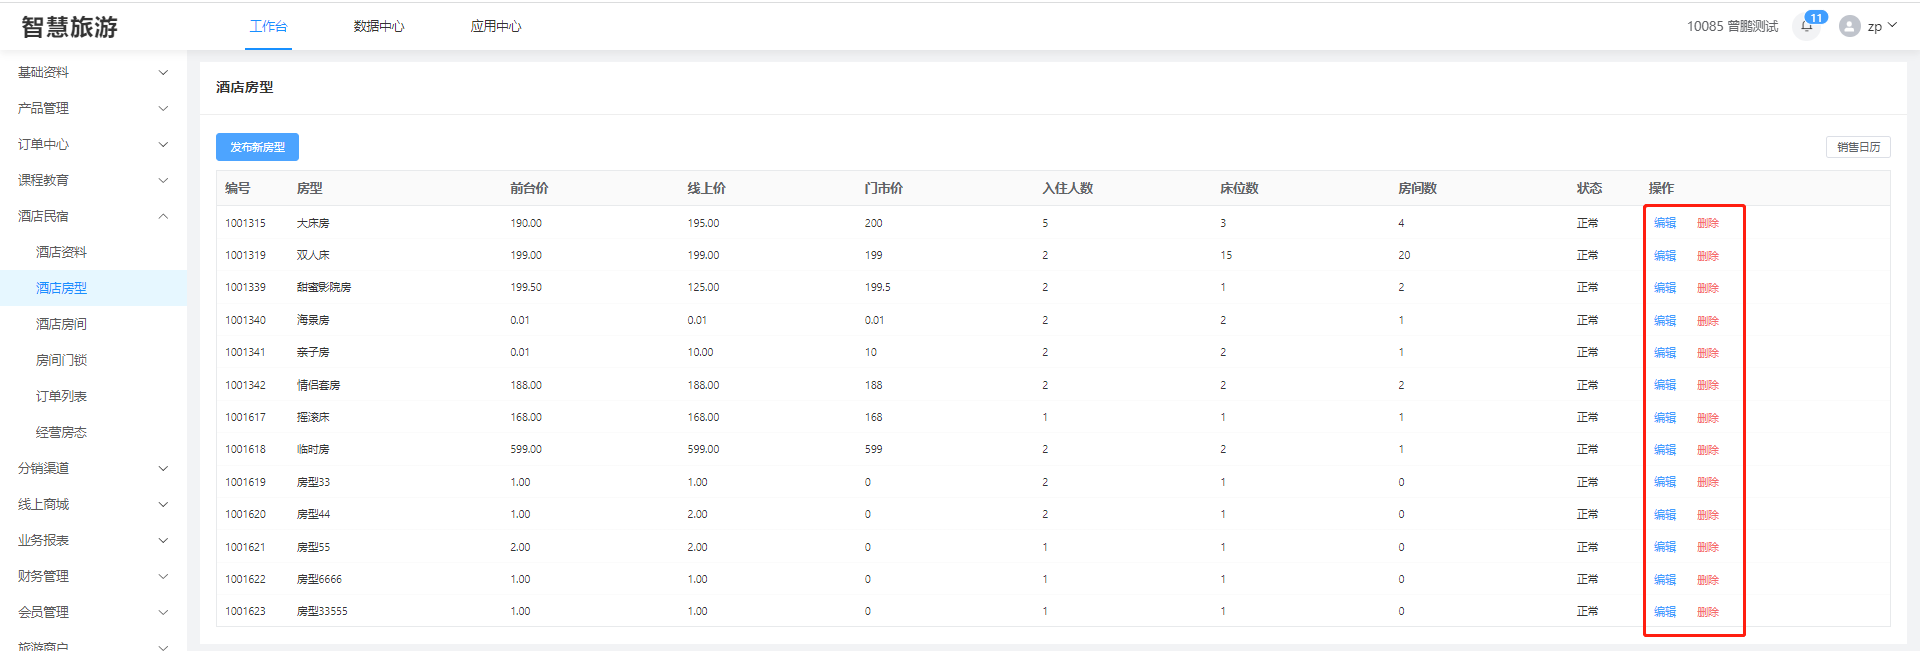Edit the 大床房 room type row
This screenshot has height=651, width=1920.
coord(1664,223)
